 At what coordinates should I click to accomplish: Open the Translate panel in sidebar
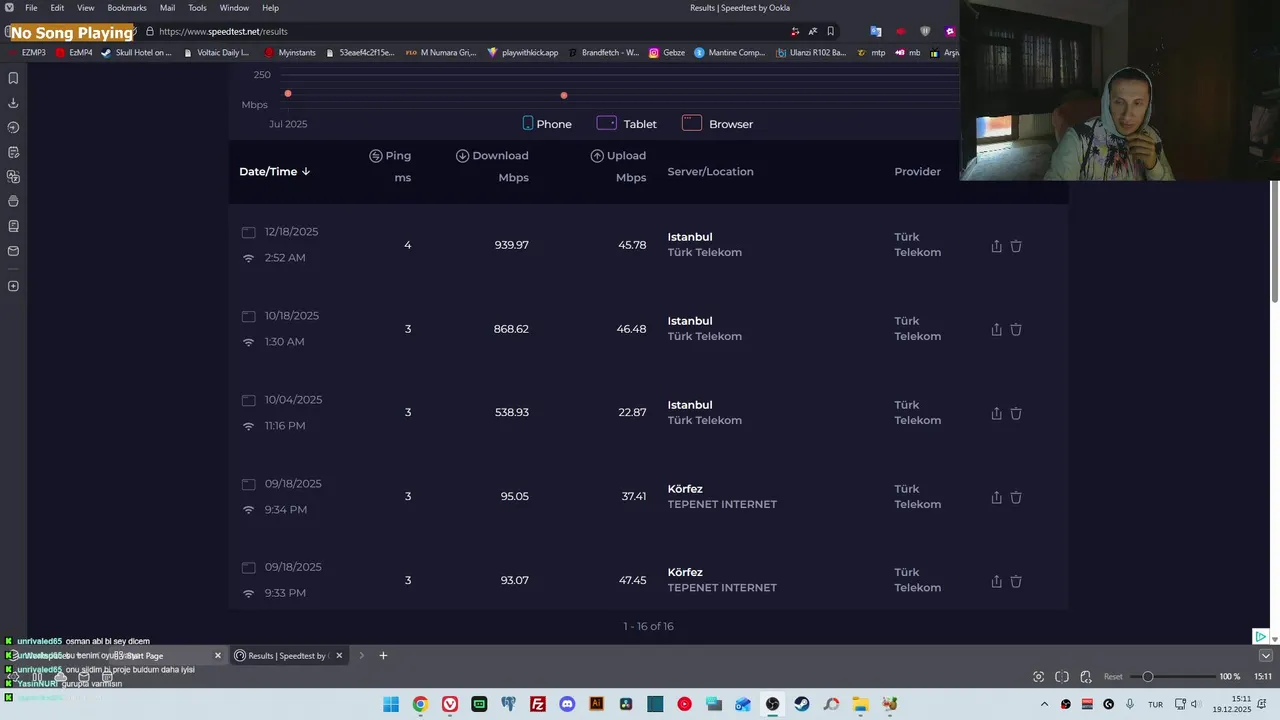click(x=13, y=177)
